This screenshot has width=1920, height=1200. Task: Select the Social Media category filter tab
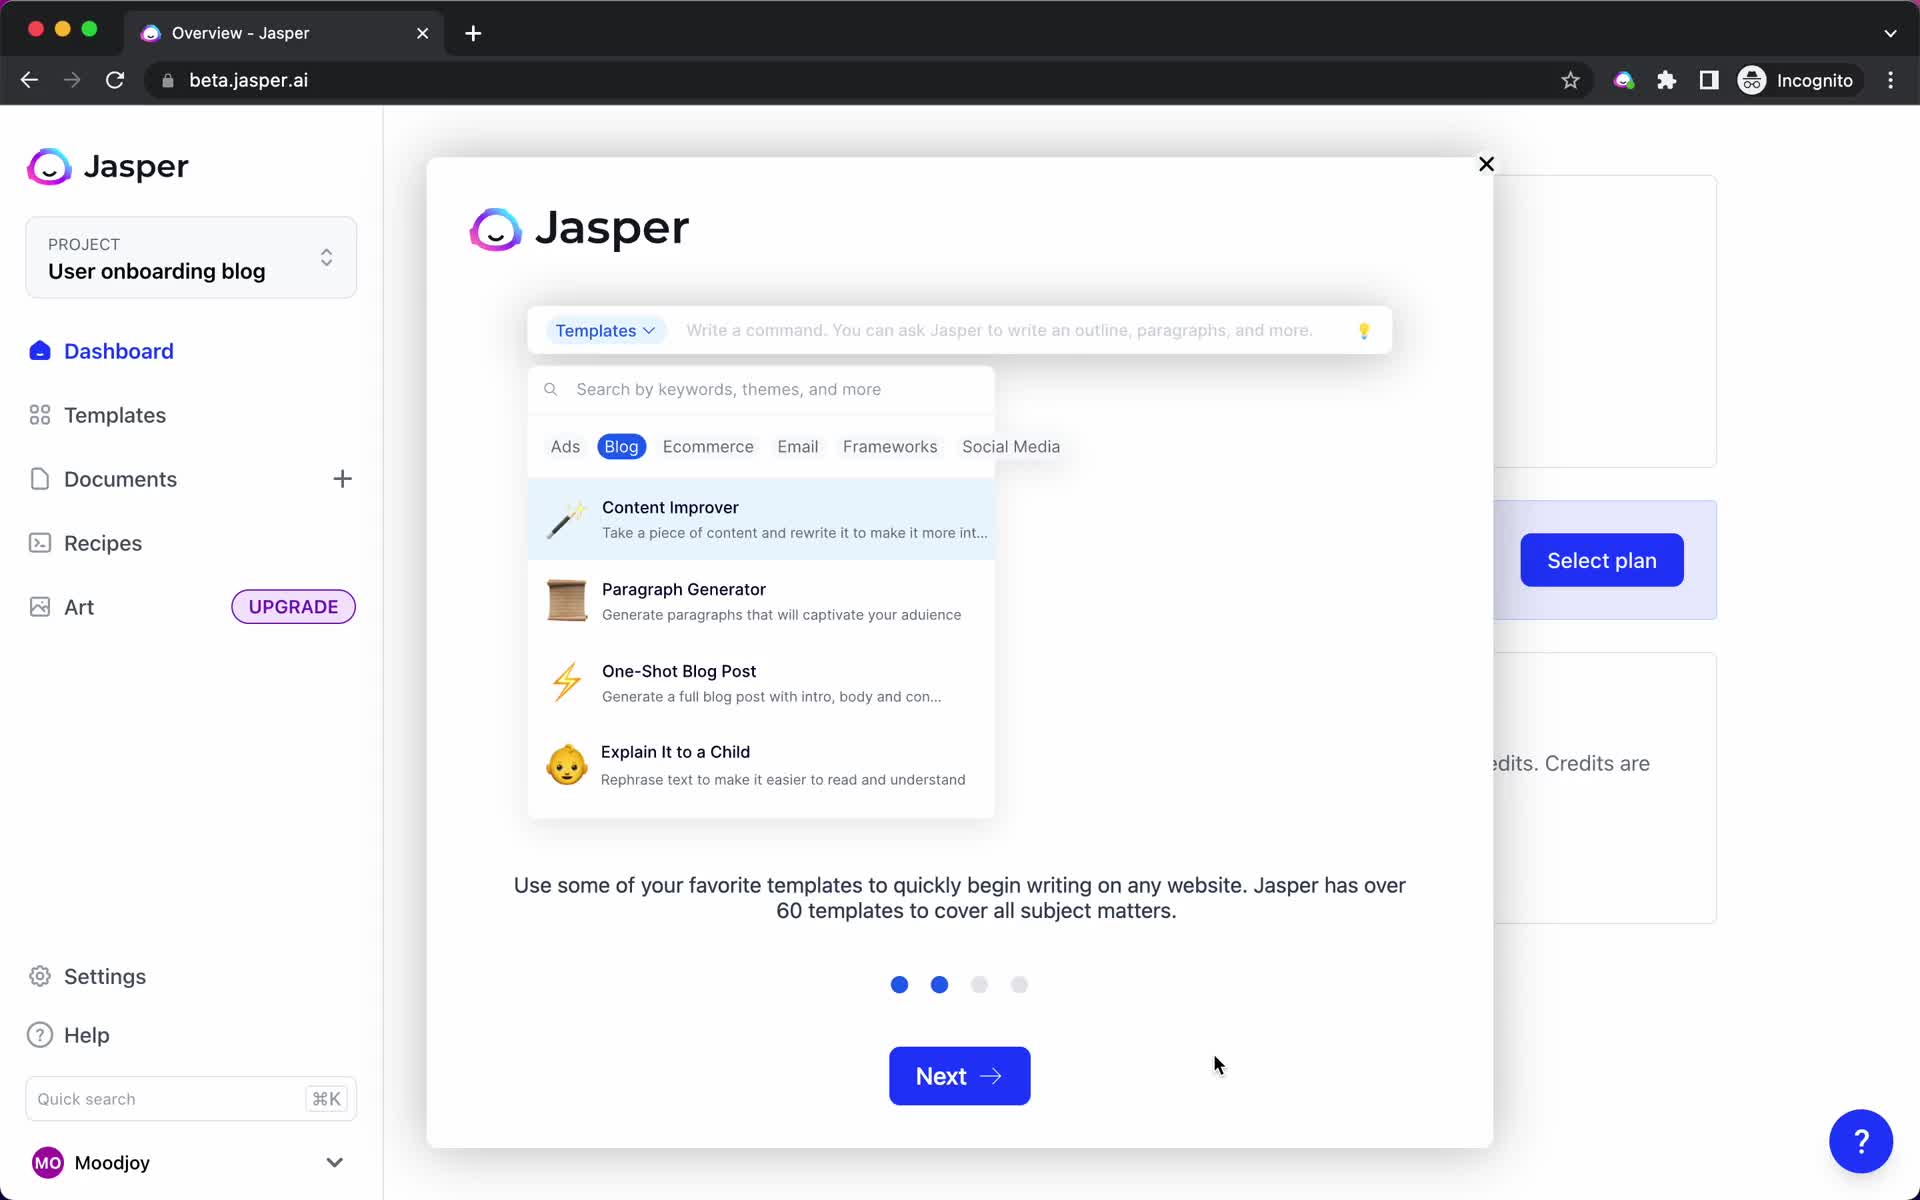click(1010, 445)
